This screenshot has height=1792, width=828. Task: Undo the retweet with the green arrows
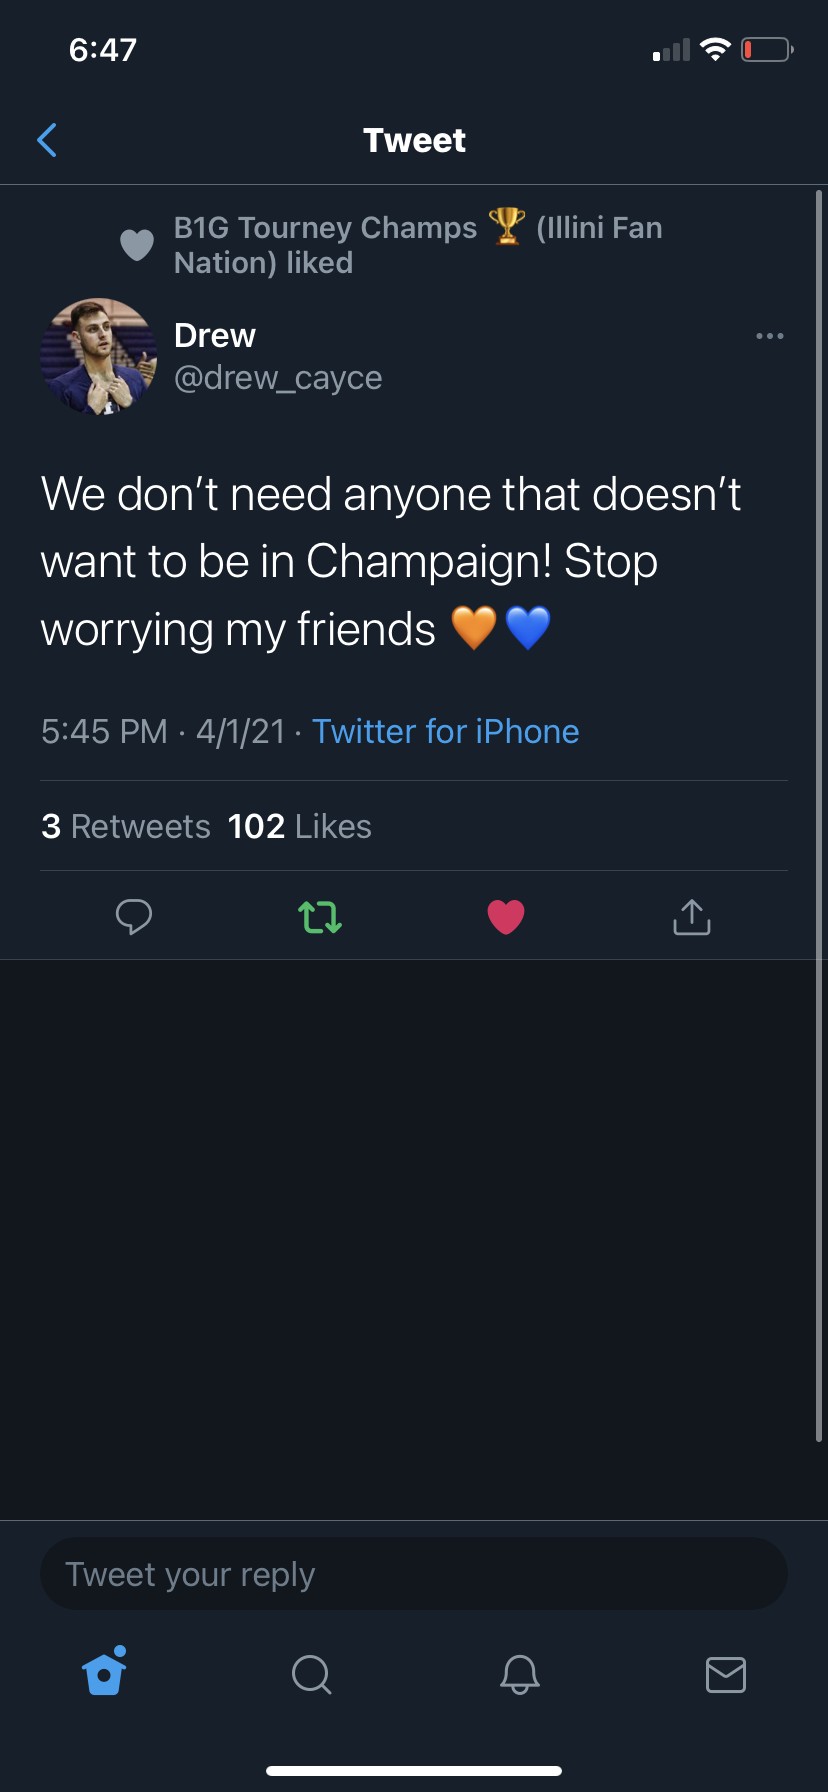[320, 916]
